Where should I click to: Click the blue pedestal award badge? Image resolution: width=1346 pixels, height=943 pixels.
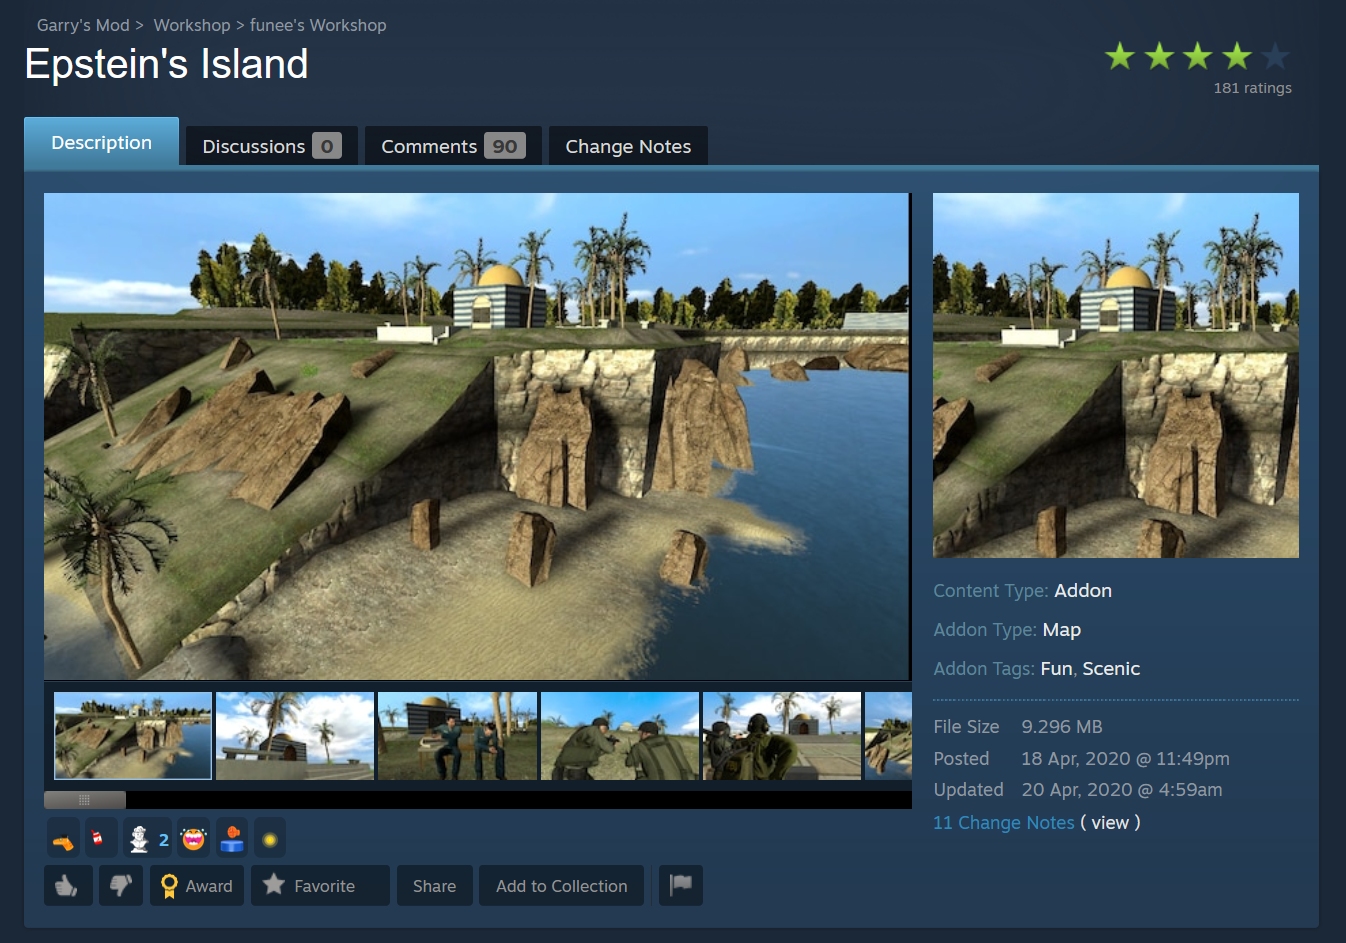[232, 839]
